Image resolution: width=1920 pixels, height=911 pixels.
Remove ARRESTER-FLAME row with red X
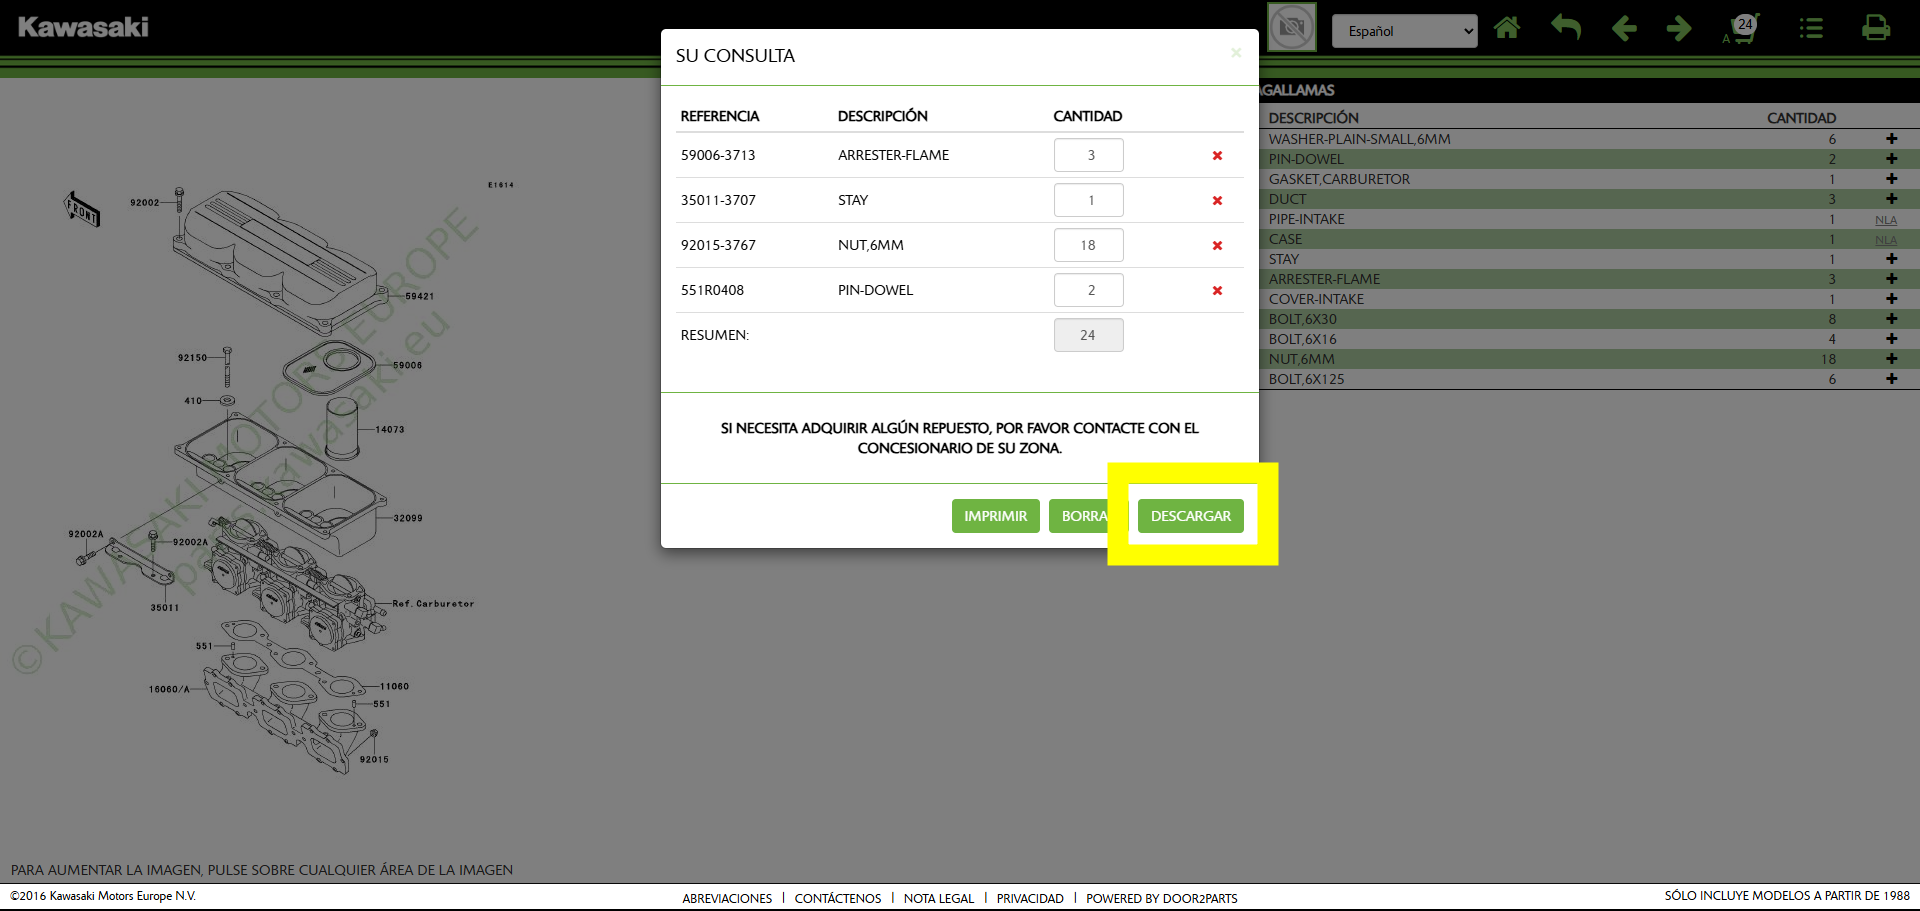(1217, 156)
